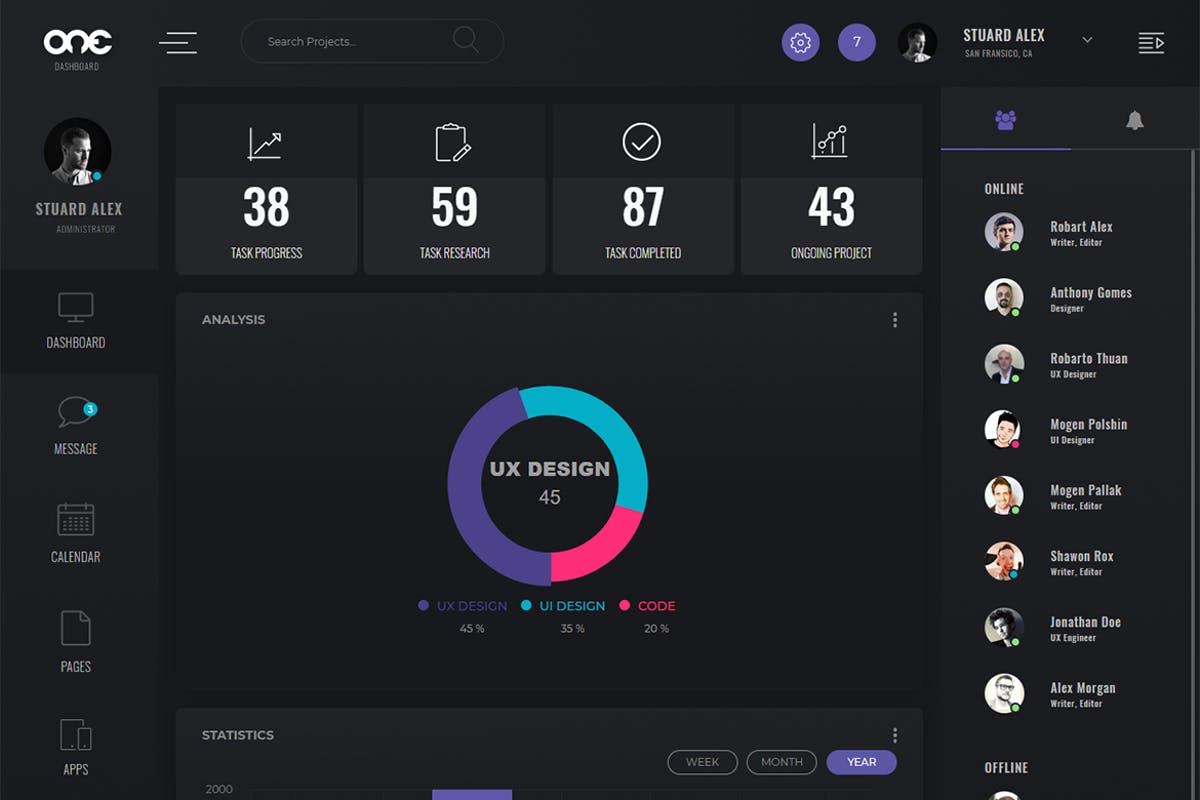This screenshot has width=1200, height=800.
Task: Switch to the bell notifications tab
Action: coord(1134,118)
